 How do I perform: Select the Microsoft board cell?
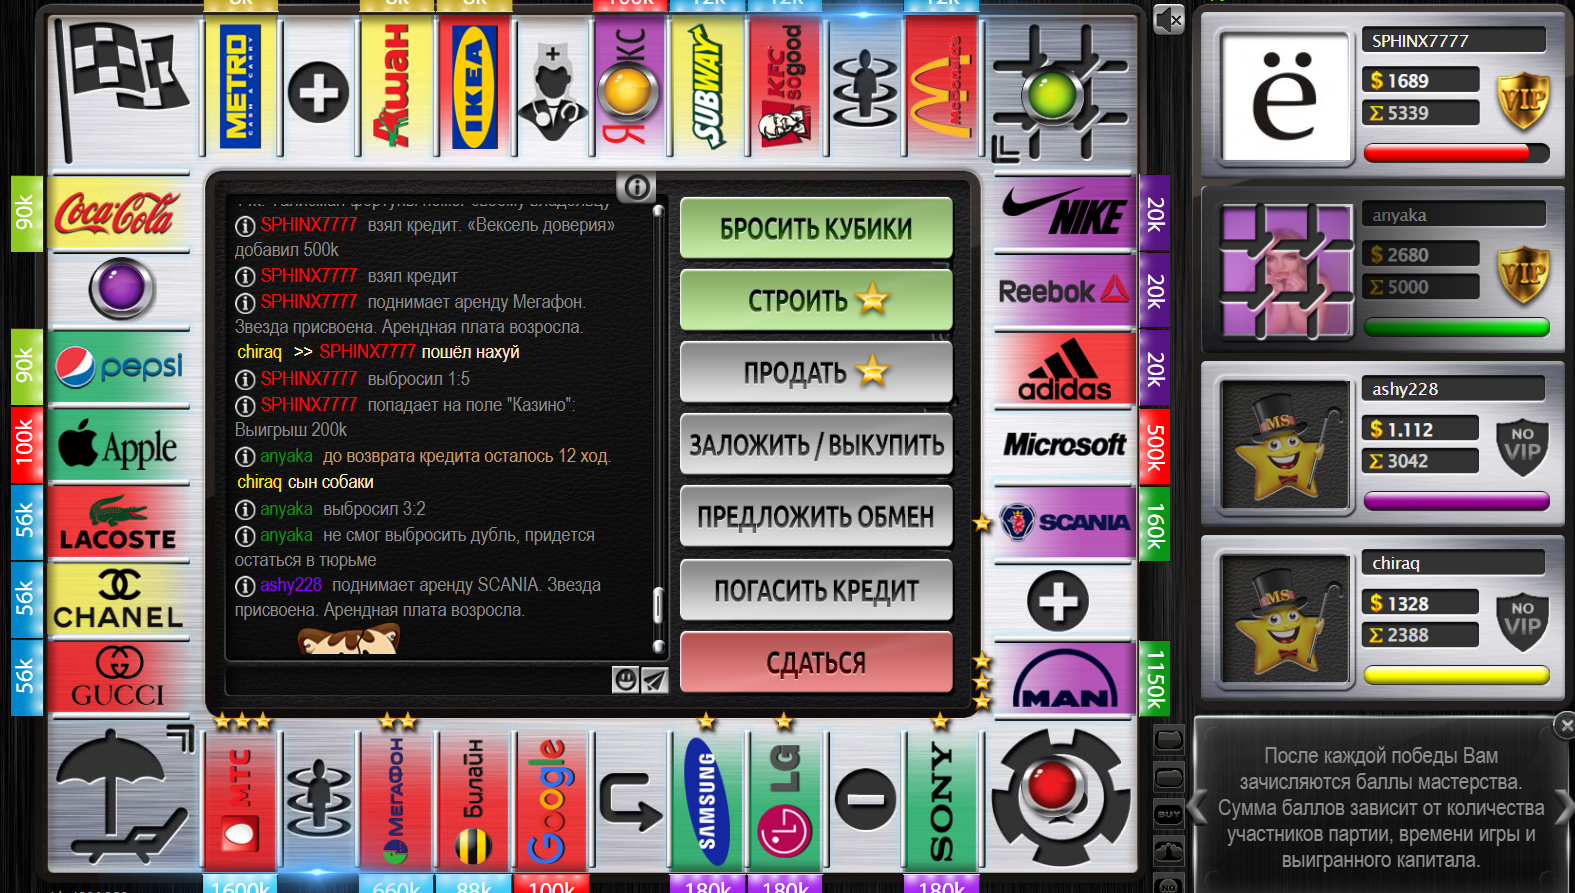(x=1064, y=445)
